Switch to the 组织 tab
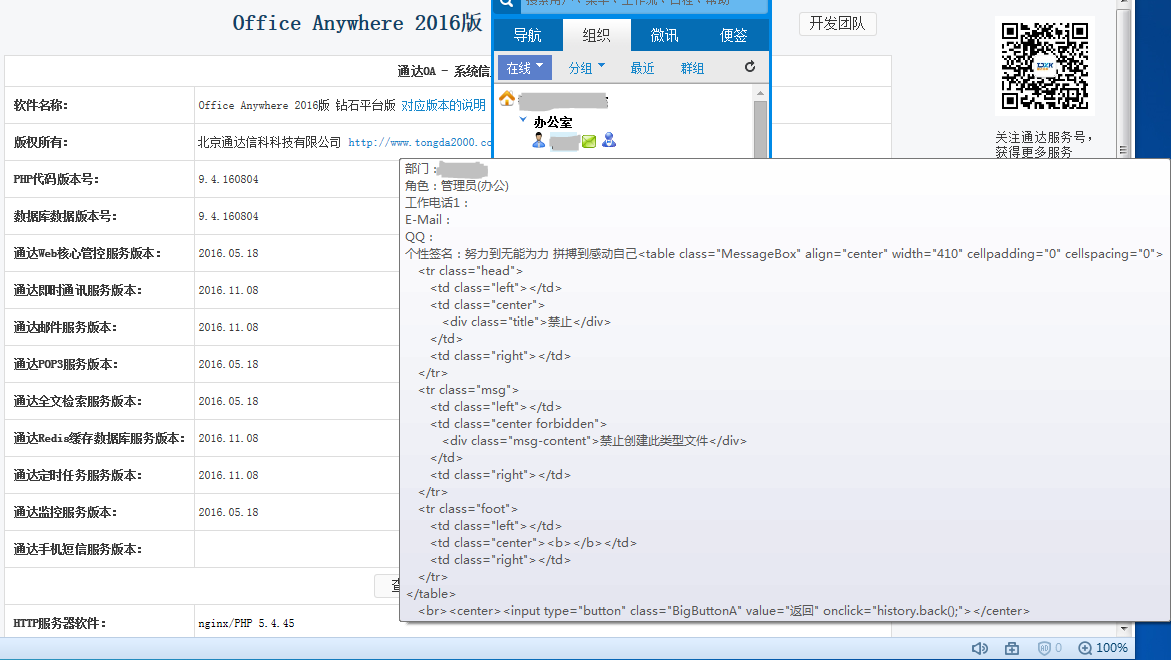Screen dimensions: 1171x660 click(596, 35)
